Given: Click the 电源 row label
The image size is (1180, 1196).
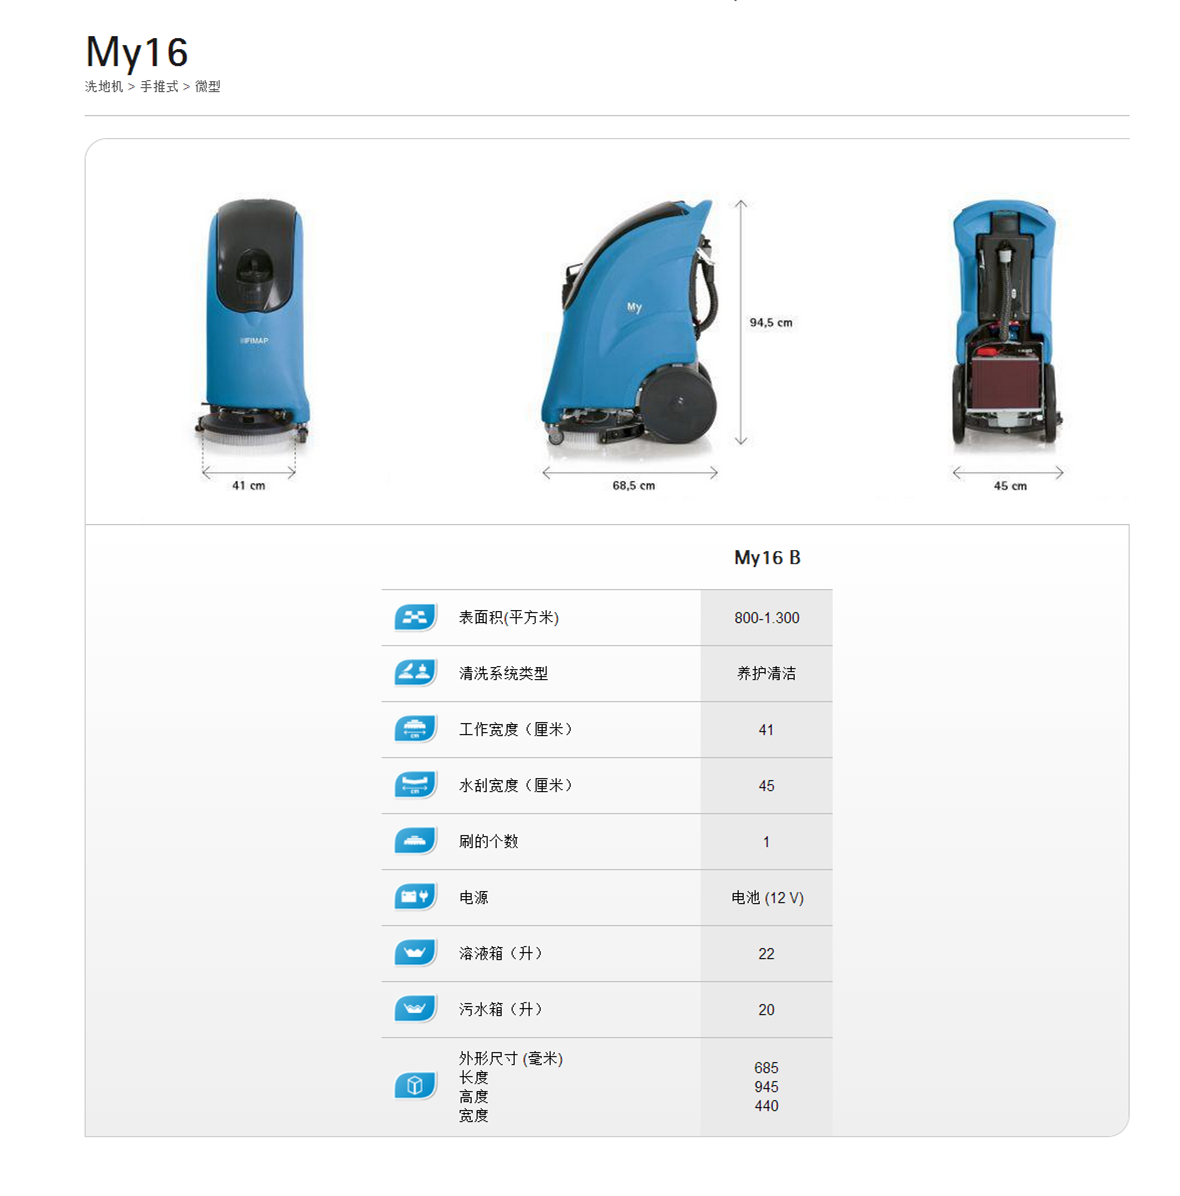Looking at the screenshot, I should pos(474,898).
